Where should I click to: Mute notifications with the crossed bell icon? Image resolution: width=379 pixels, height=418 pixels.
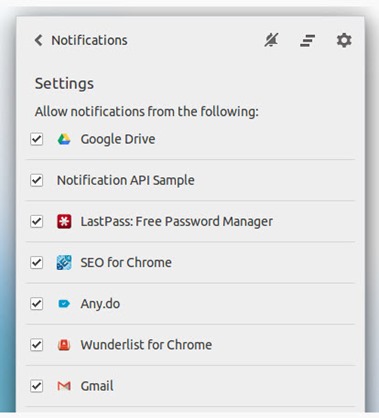(271, 40)
